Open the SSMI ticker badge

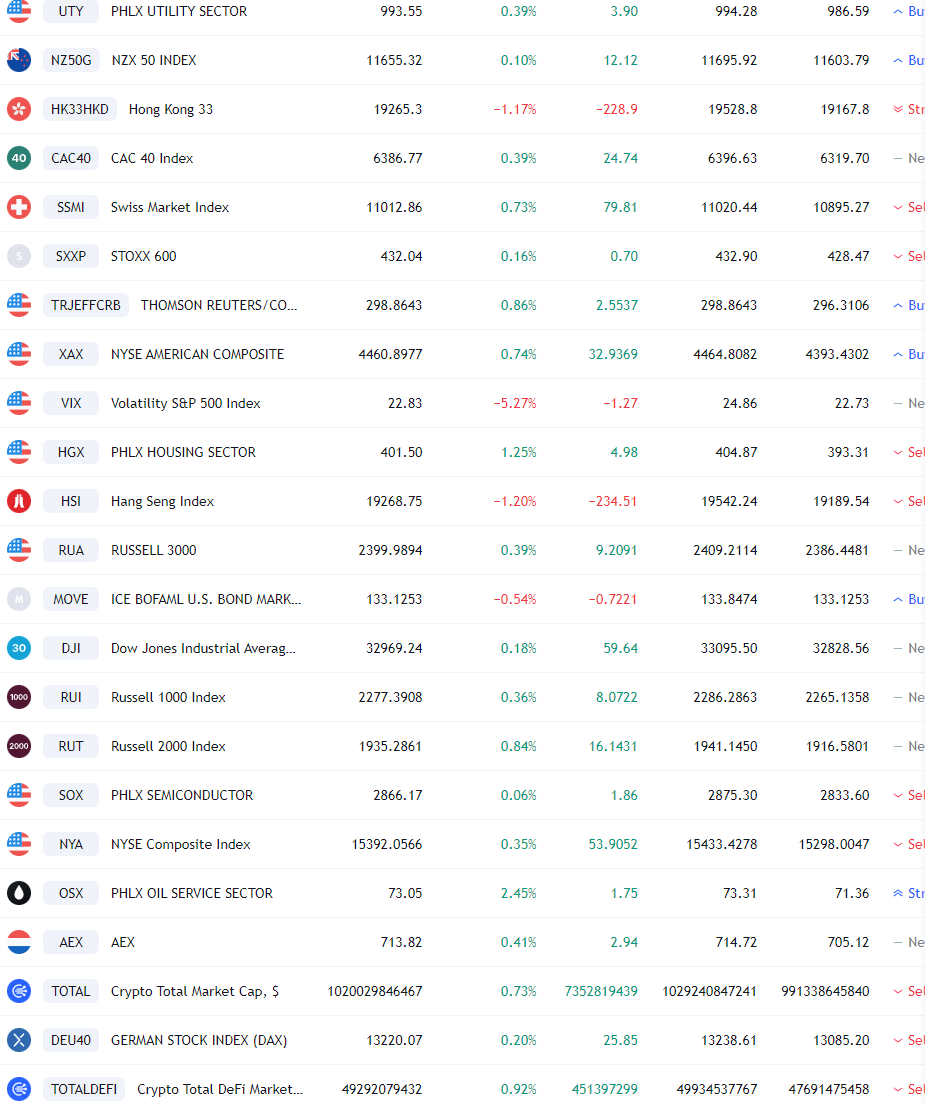(70, 207)
